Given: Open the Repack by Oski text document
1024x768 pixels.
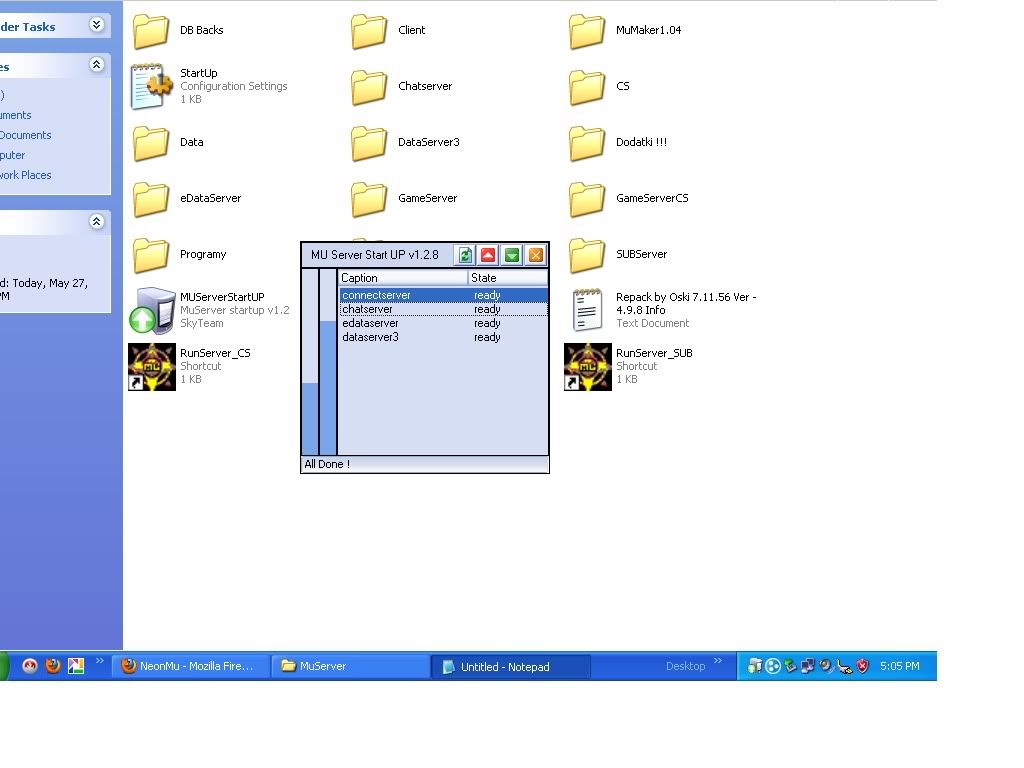Looking at the screenshot, I should coord(588,310).
